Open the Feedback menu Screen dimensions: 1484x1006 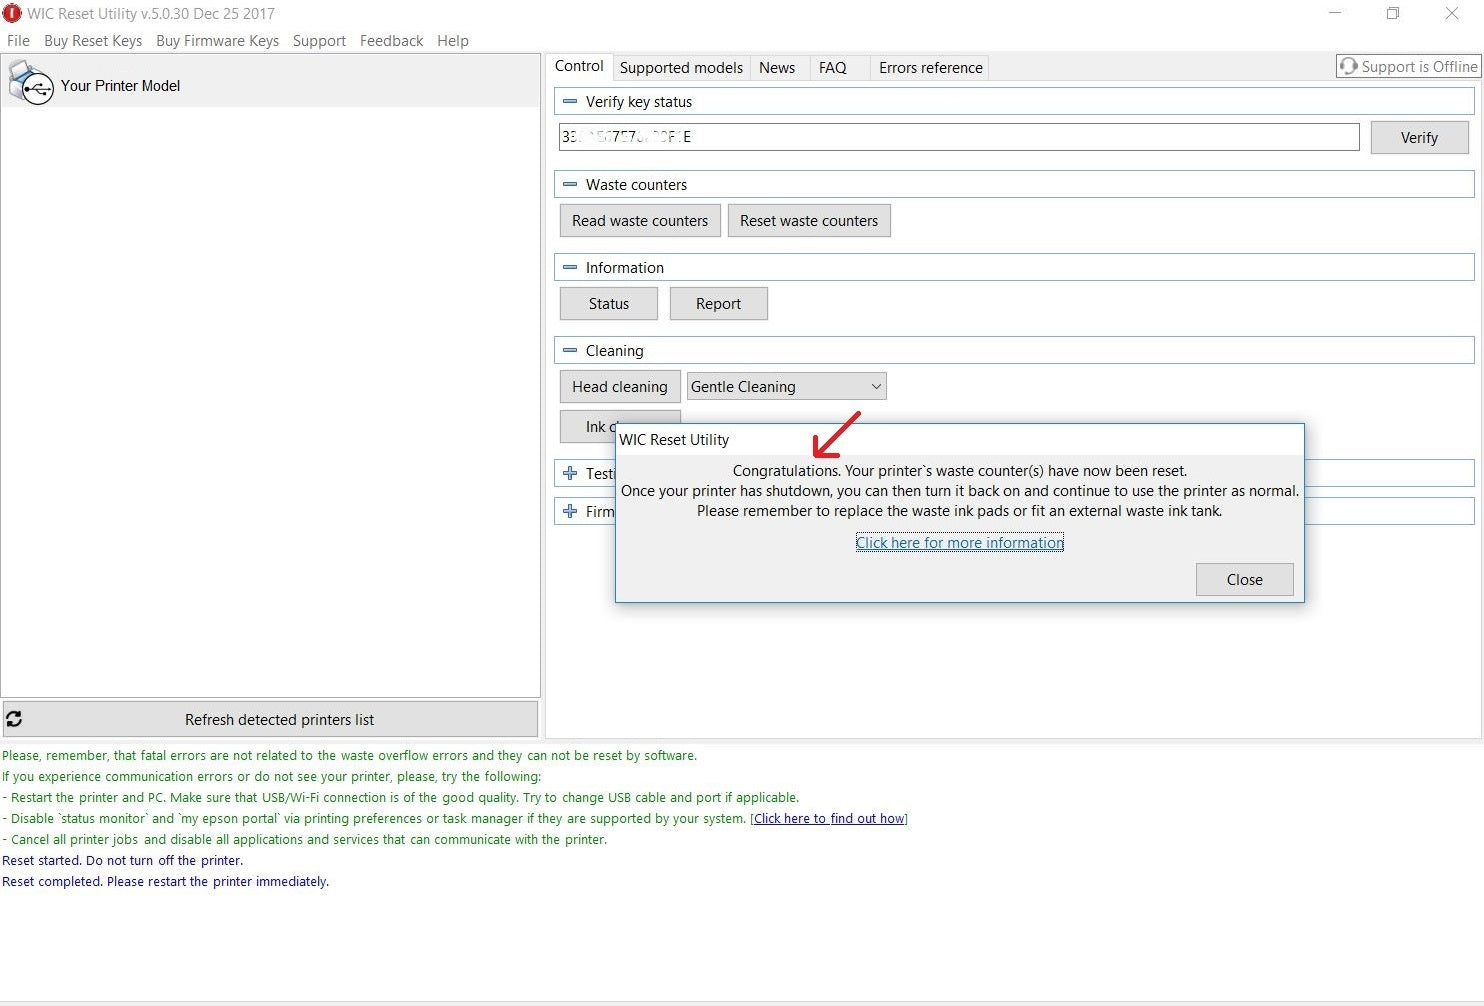391,41
